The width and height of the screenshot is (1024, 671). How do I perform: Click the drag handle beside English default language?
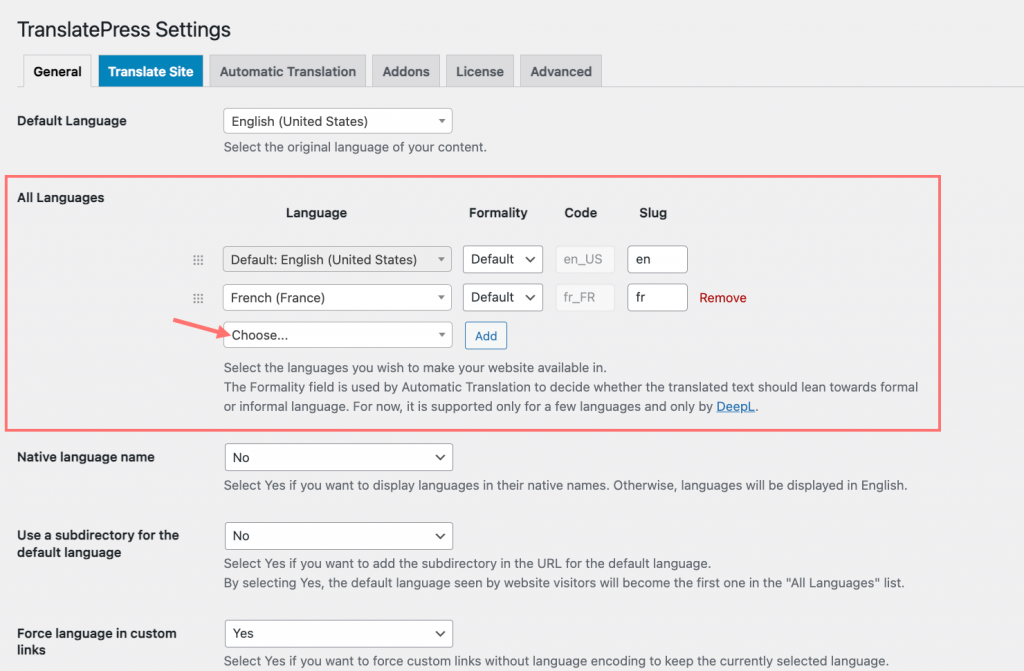tap(198, 259)
